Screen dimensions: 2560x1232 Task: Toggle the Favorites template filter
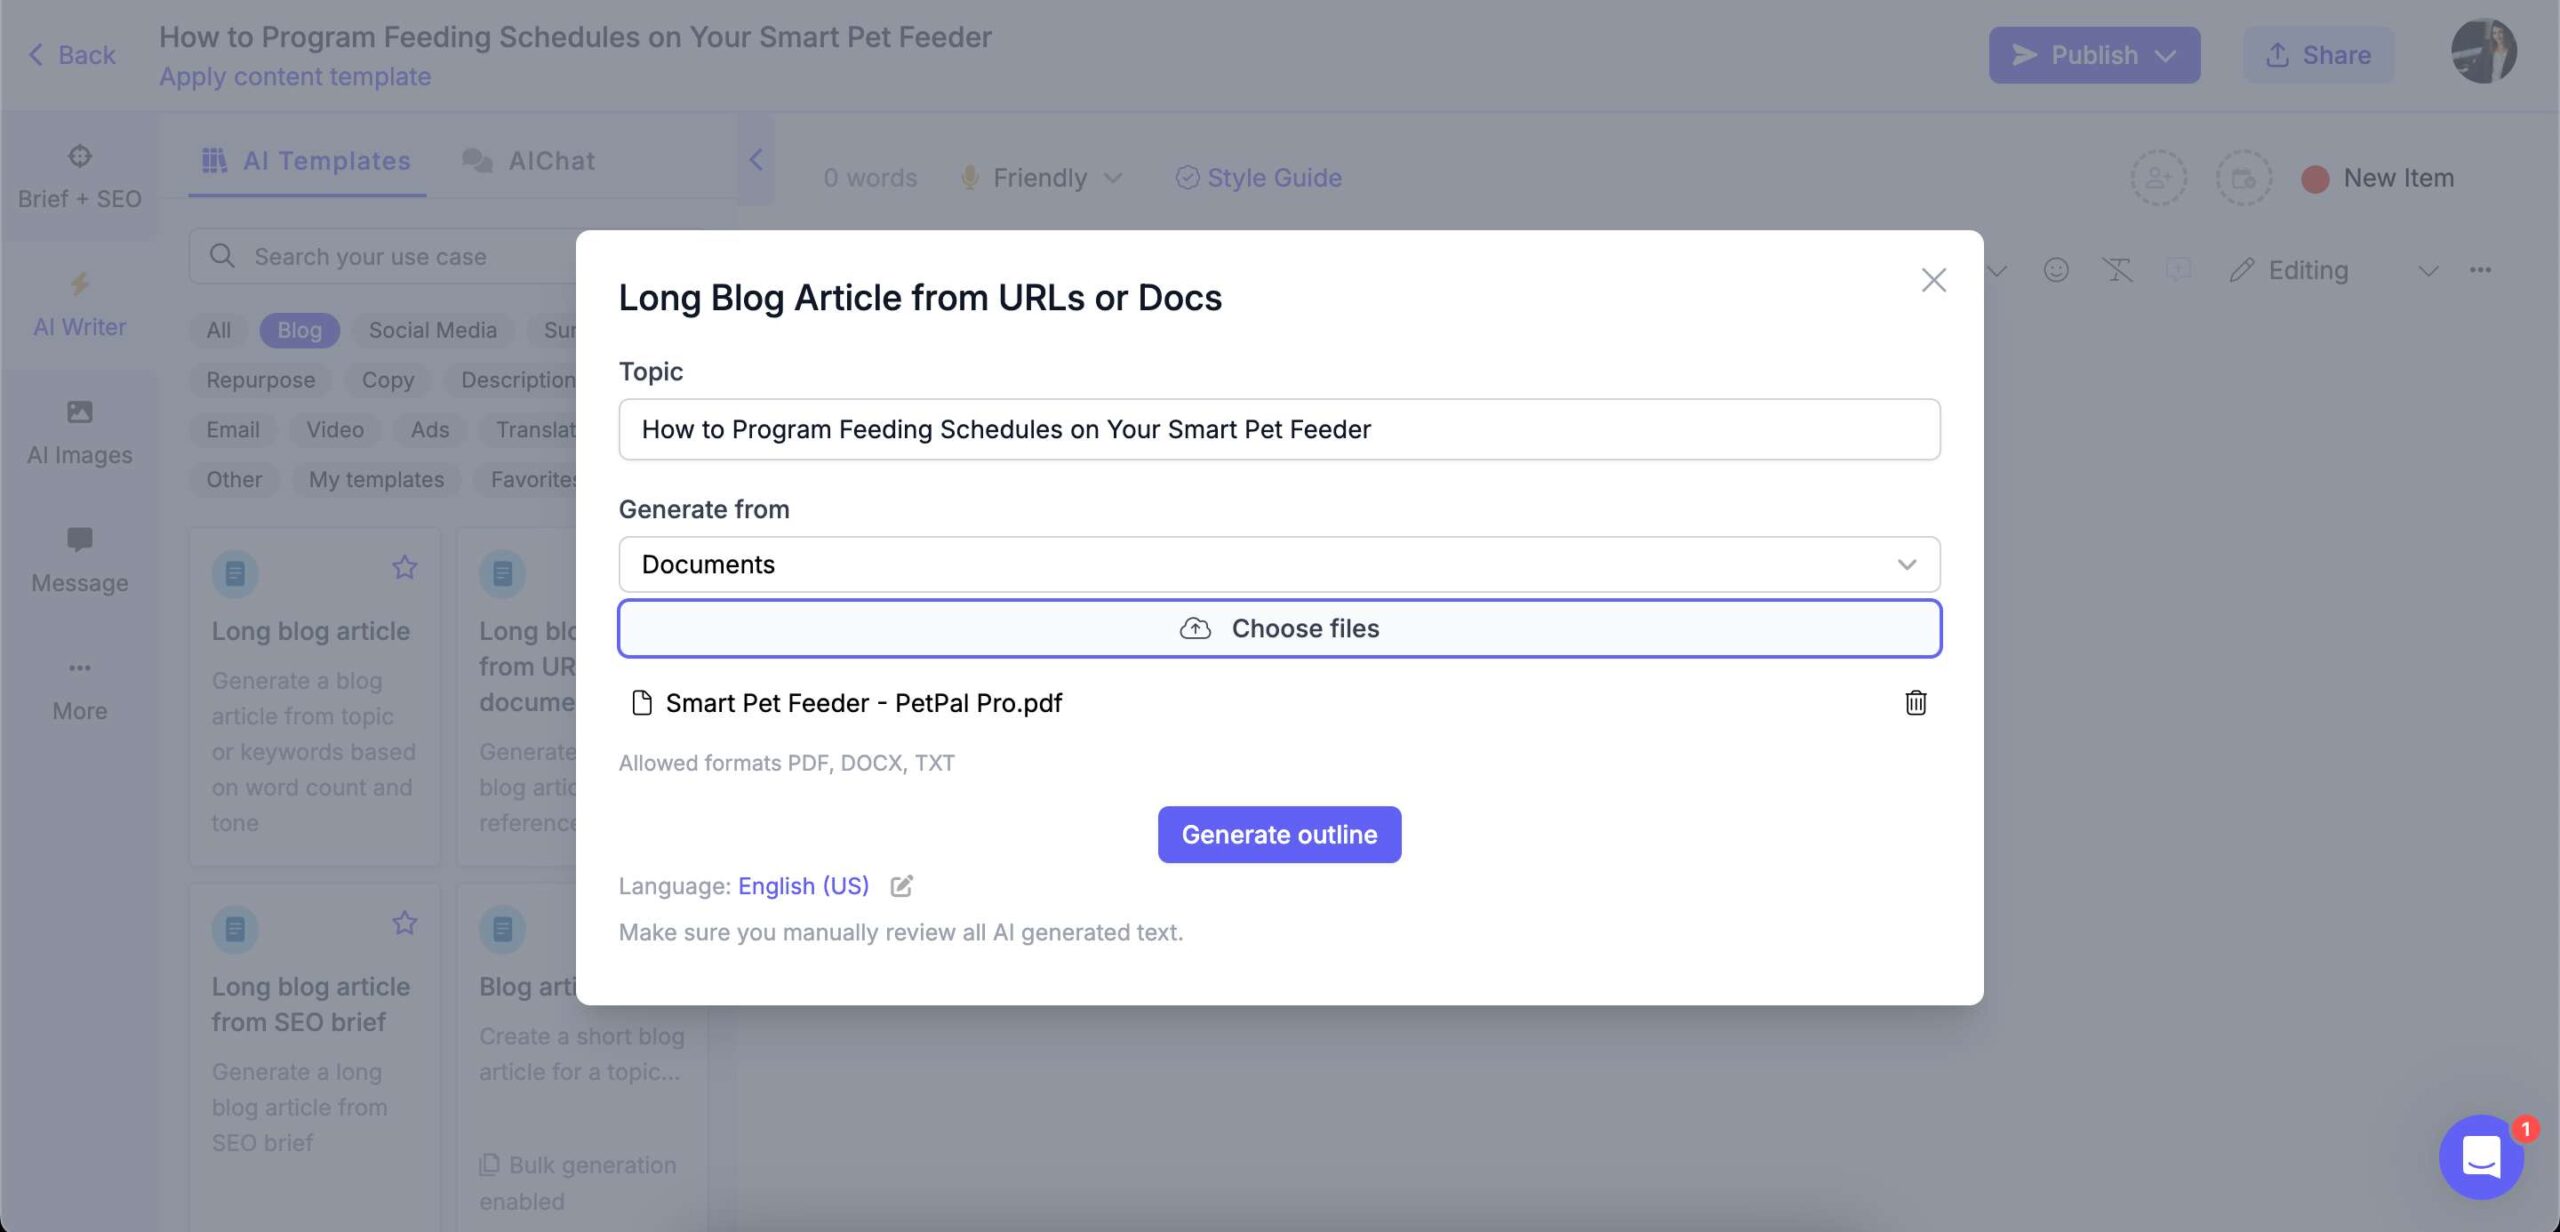(537, 478)
